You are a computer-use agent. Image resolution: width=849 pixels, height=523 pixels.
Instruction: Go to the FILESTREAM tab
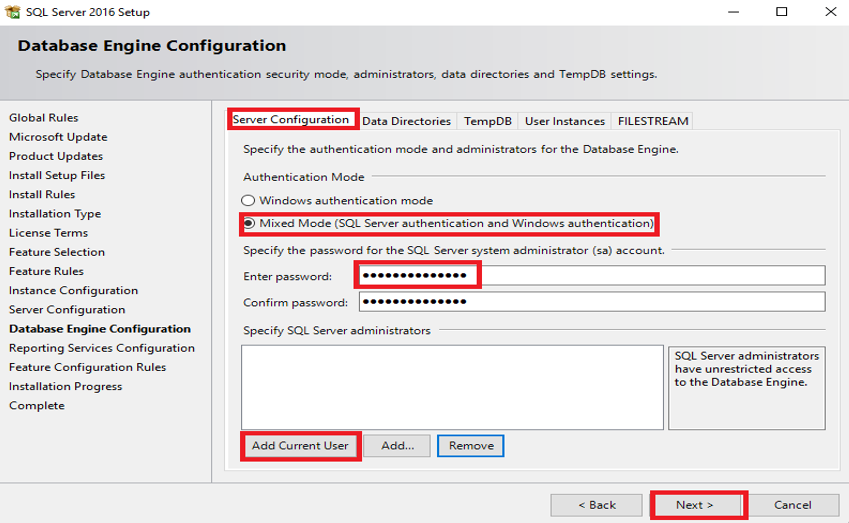point(653,121)
